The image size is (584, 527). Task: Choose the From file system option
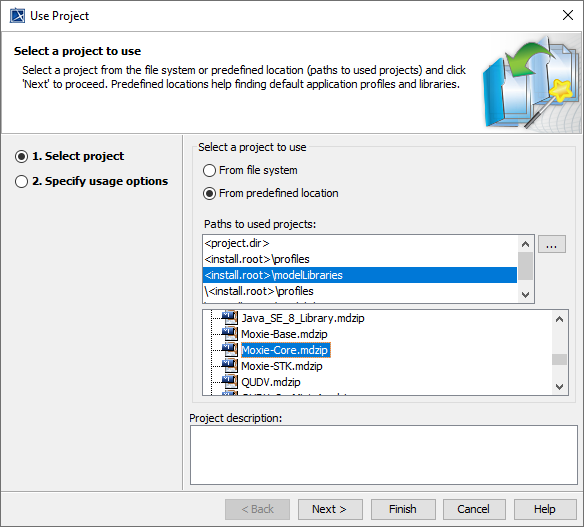click(x=250, y=170)
